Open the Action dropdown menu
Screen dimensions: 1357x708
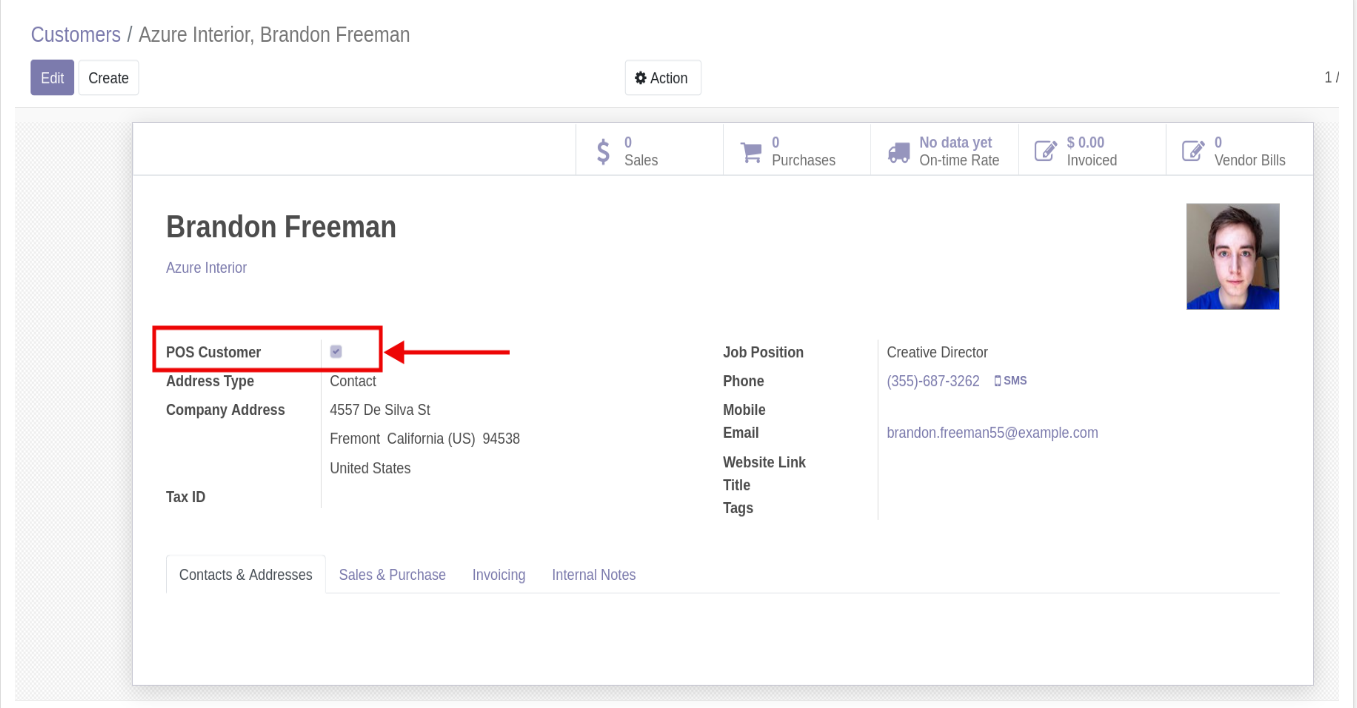663,78
